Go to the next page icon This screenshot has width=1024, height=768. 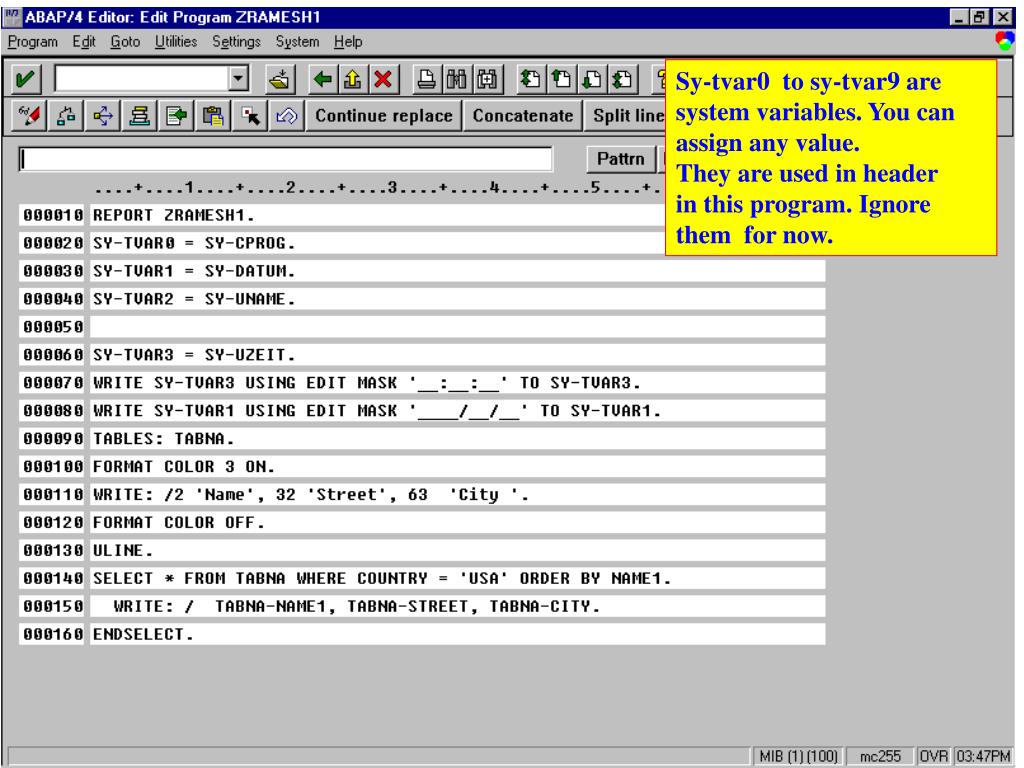(x=591, y=80)
